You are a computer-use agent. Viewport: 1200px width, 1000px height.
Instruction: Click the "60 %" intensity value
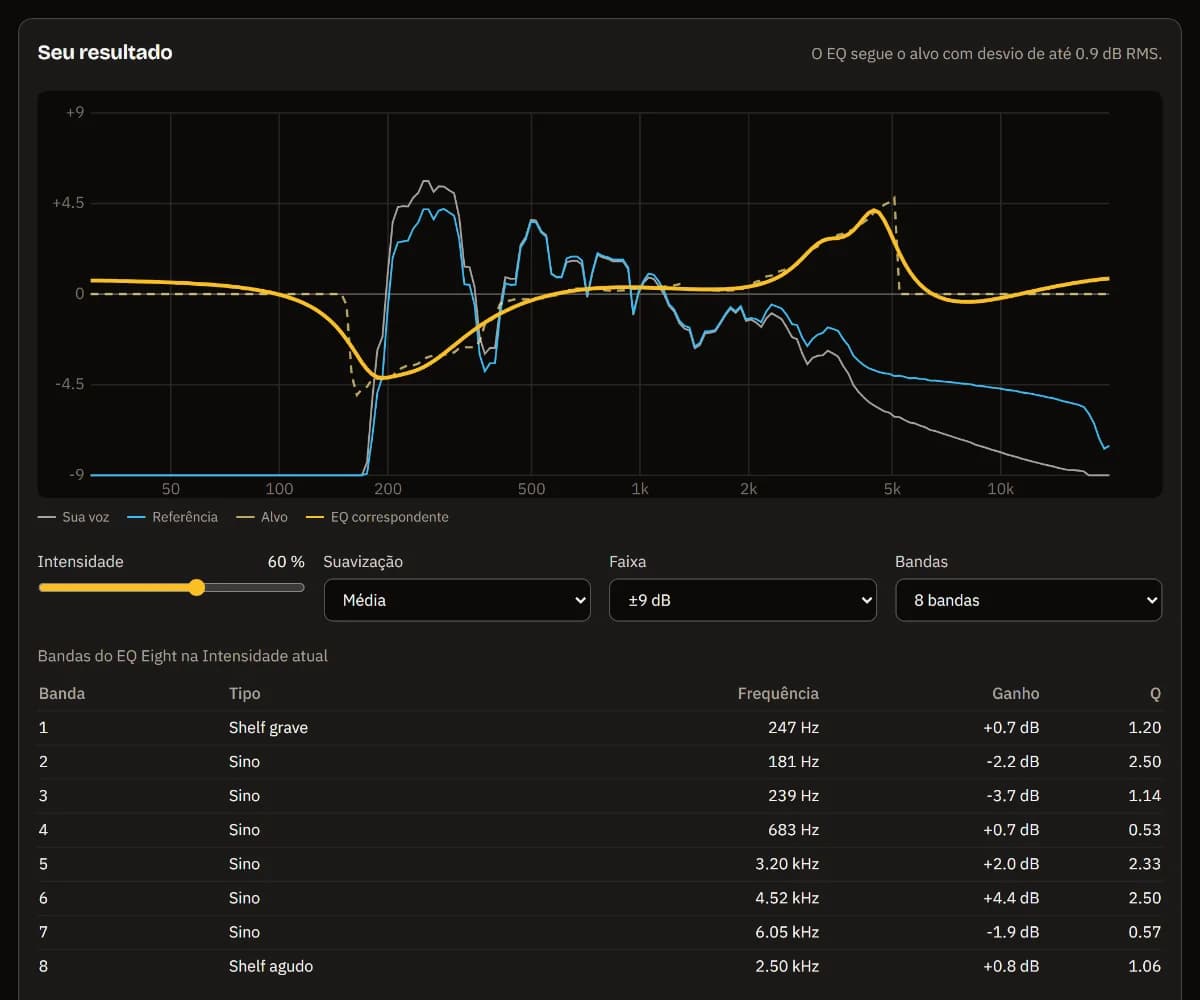[286, 562]
